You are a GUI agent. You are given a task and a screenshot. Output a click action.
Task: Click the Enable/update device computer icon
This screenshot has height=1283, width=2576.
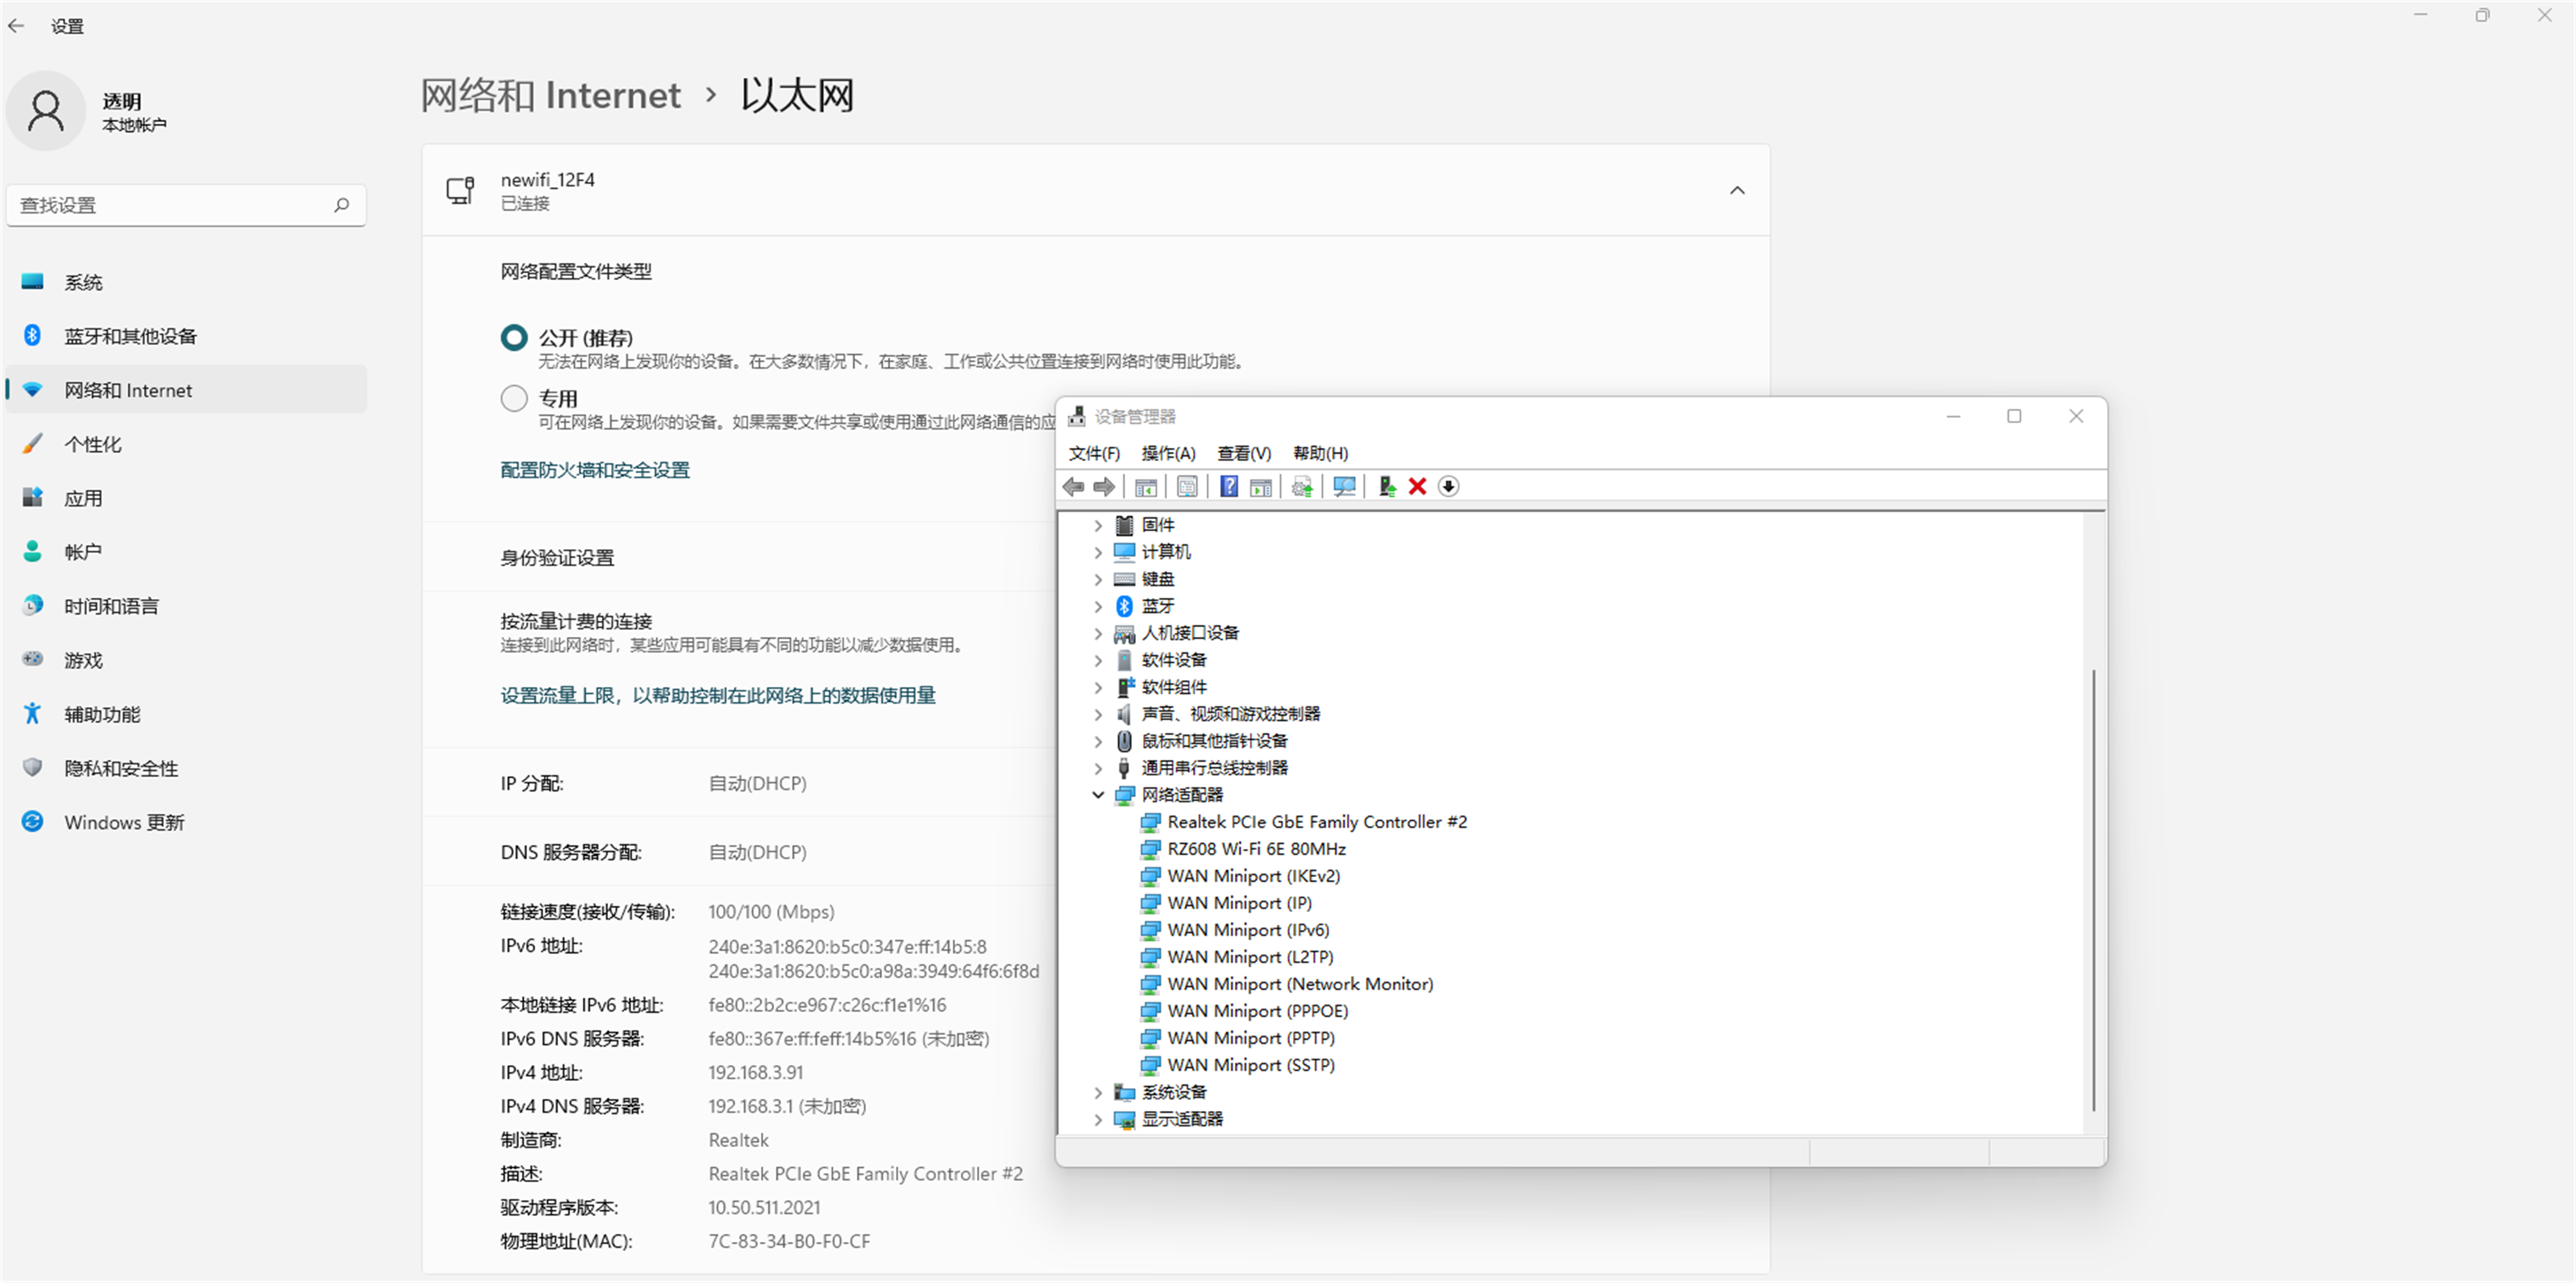coord(1387,487)
